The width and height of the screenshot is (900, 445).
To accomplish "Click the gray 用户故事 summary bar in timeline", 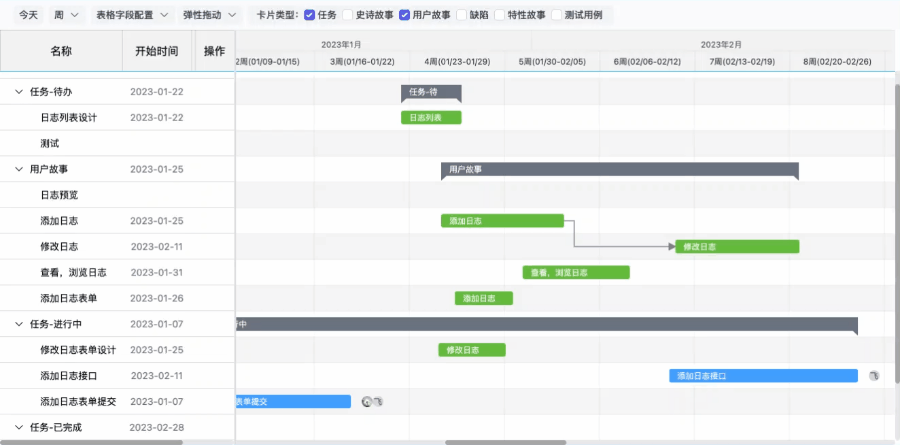I will [619, 169].
